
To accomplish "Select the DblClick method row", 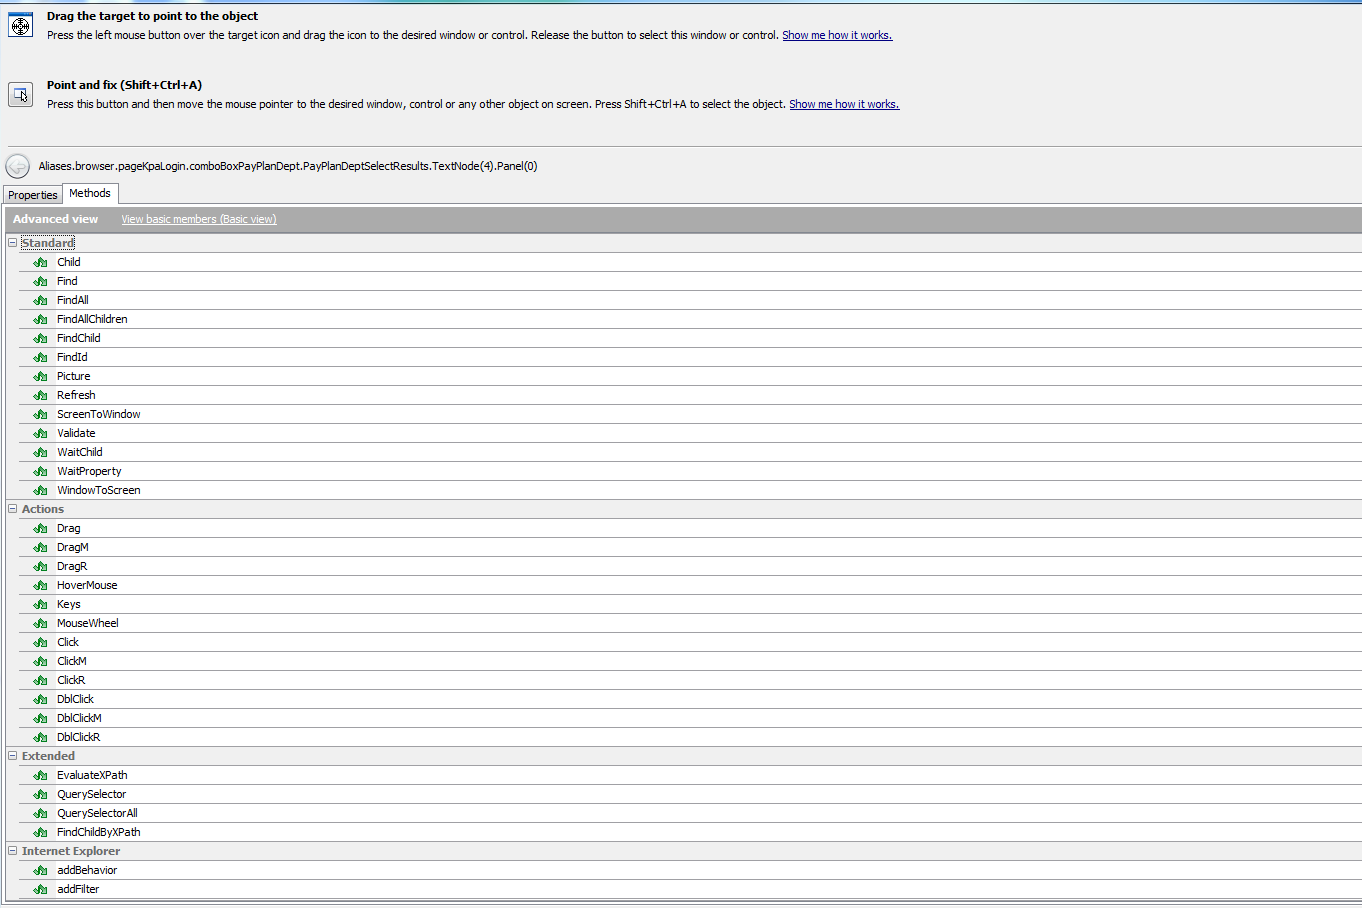I will [75, 699].
